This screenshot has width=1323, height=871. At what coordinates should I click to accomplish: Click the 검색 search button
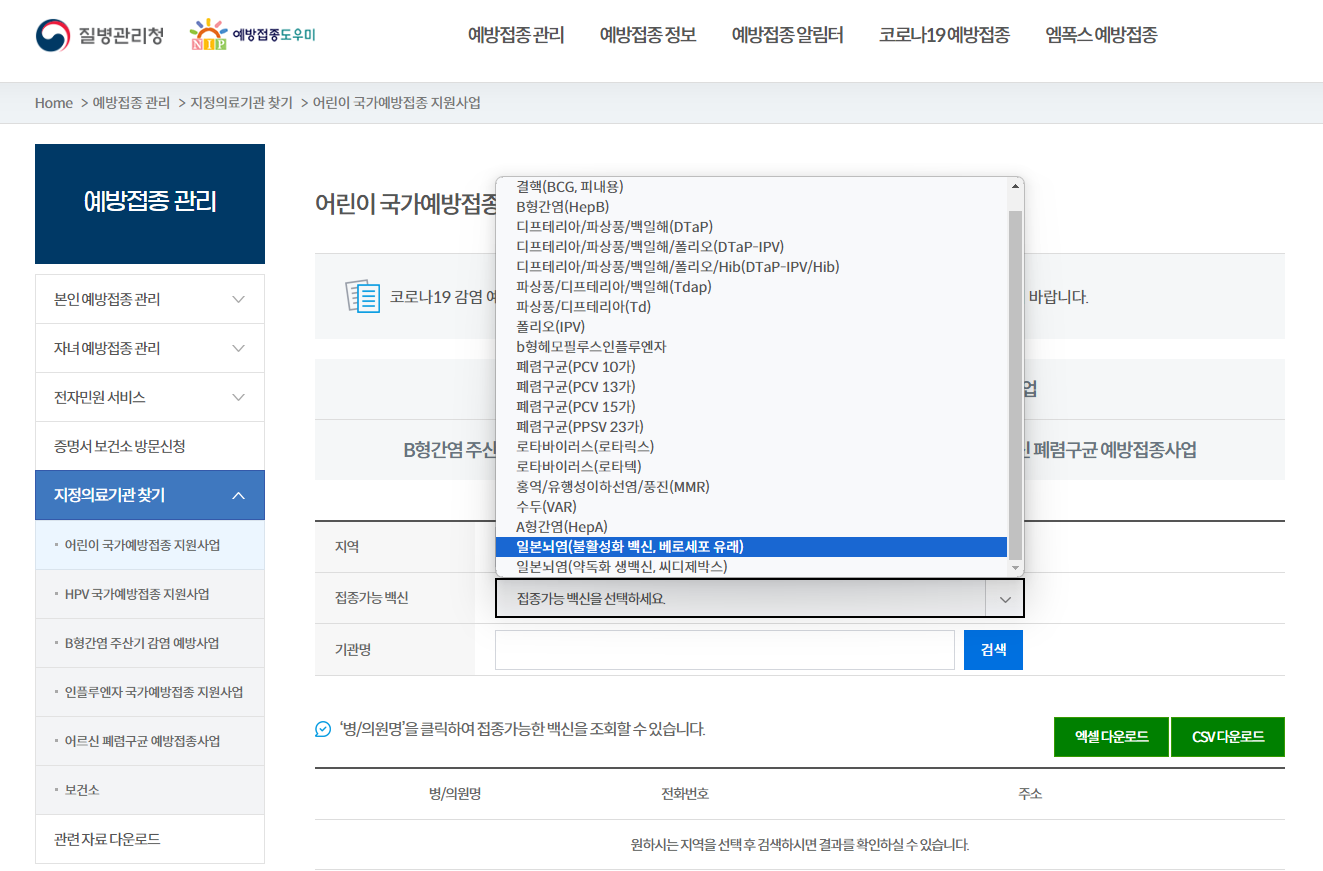coord(992,649)
